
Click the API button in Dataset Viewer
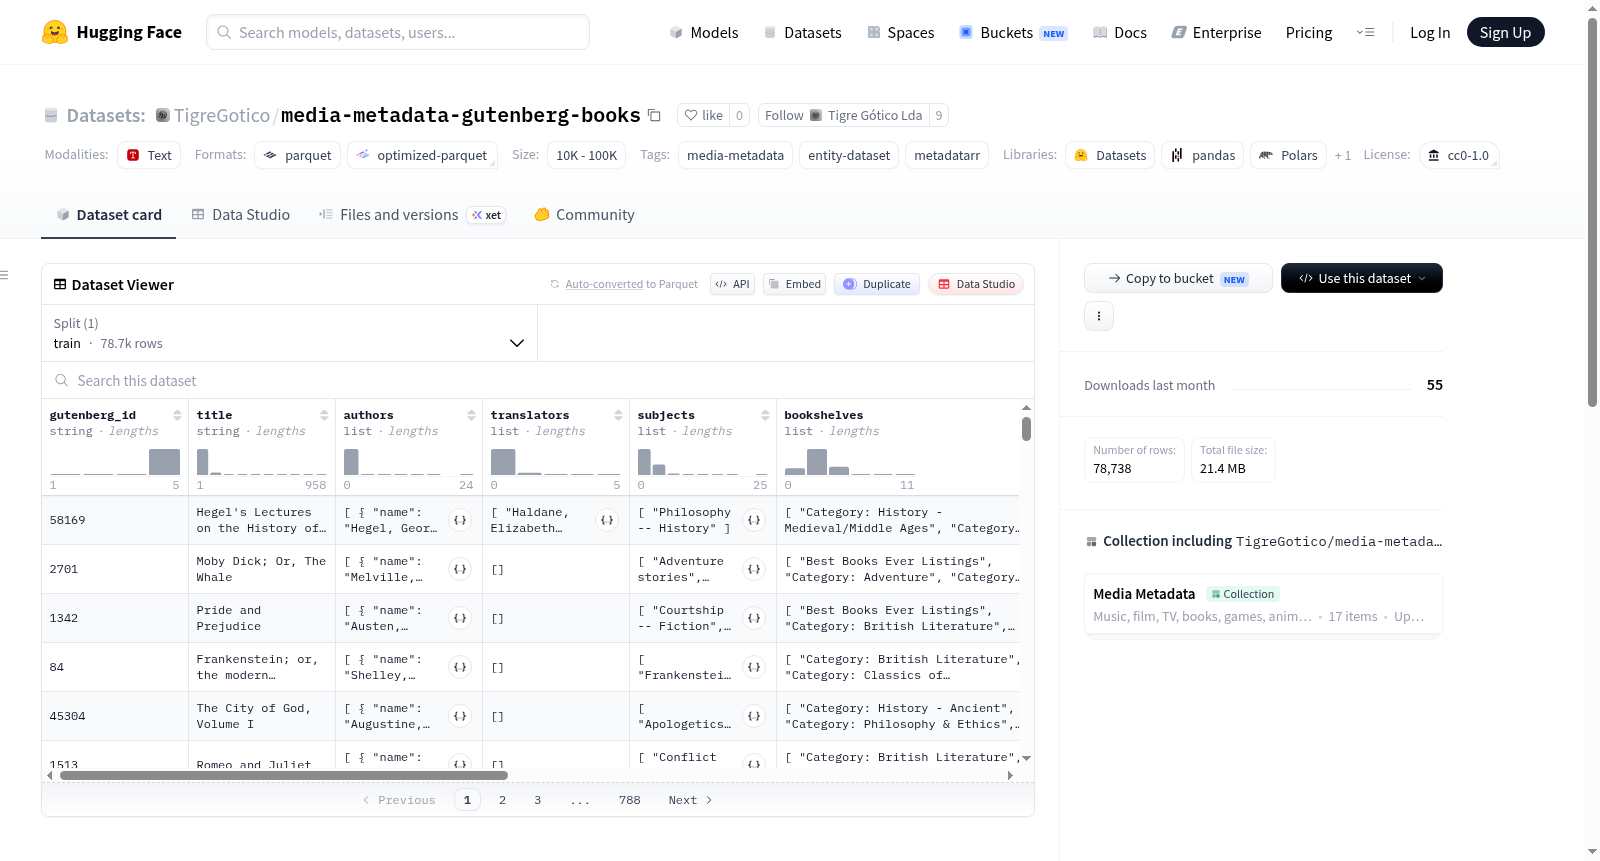tap(732, 284)
